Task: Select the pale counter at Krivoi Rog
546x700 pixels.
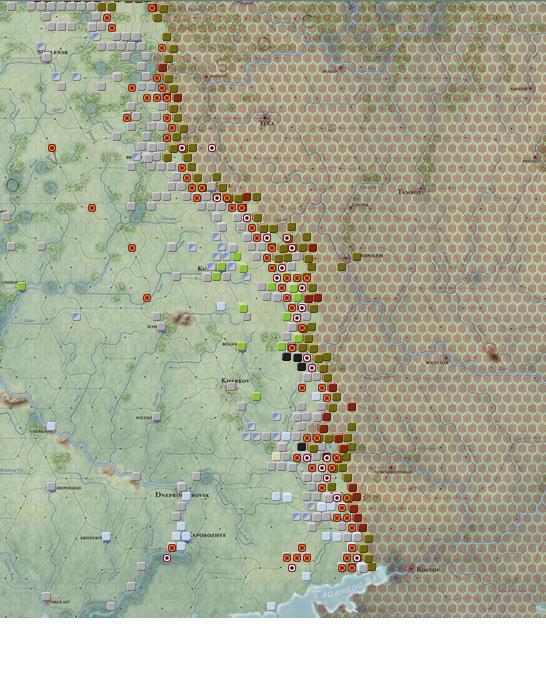Action: tap(106, 536)
